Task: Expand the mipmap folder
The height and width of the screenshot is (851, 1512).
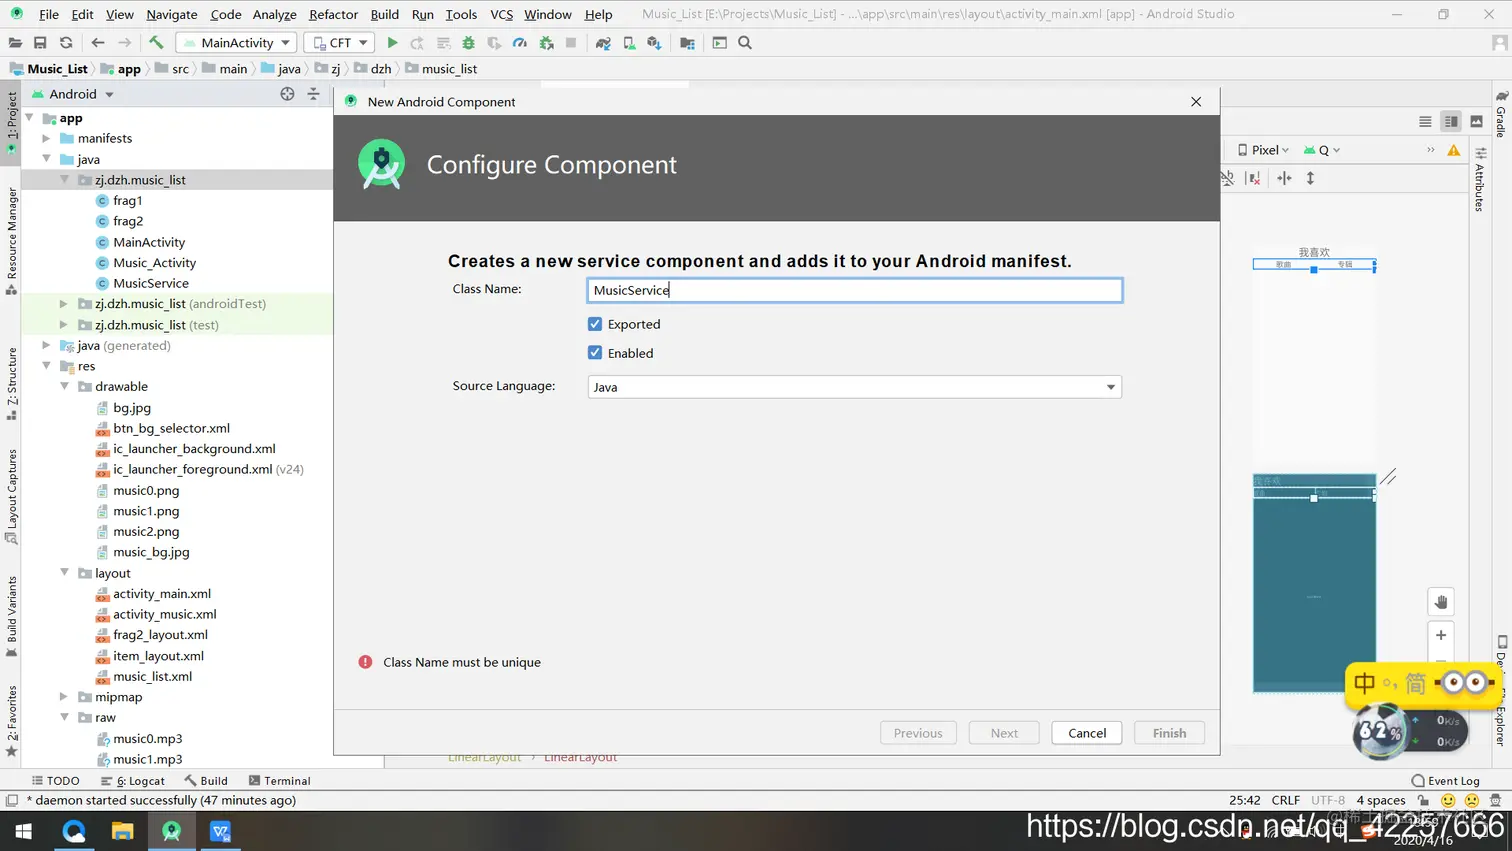Action: [x=64, y=697]
